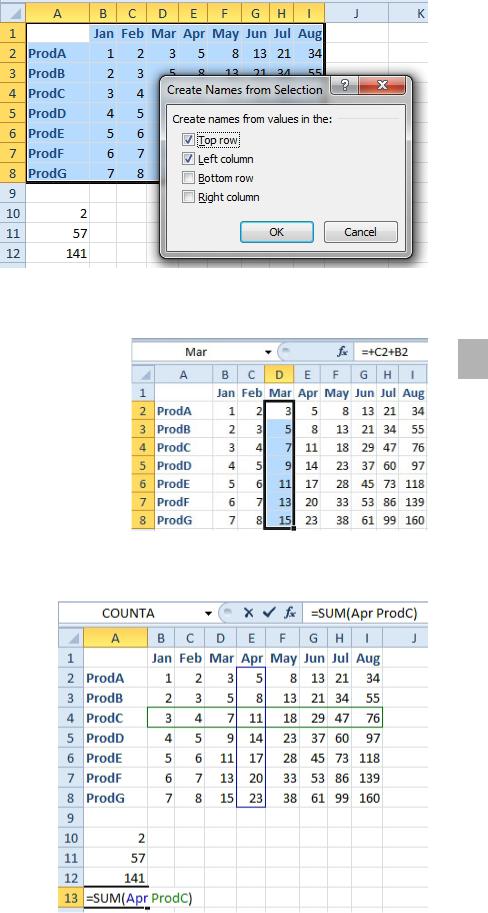
Task: Select column A header in the COUNTA sheet
Action: point(115,639)
